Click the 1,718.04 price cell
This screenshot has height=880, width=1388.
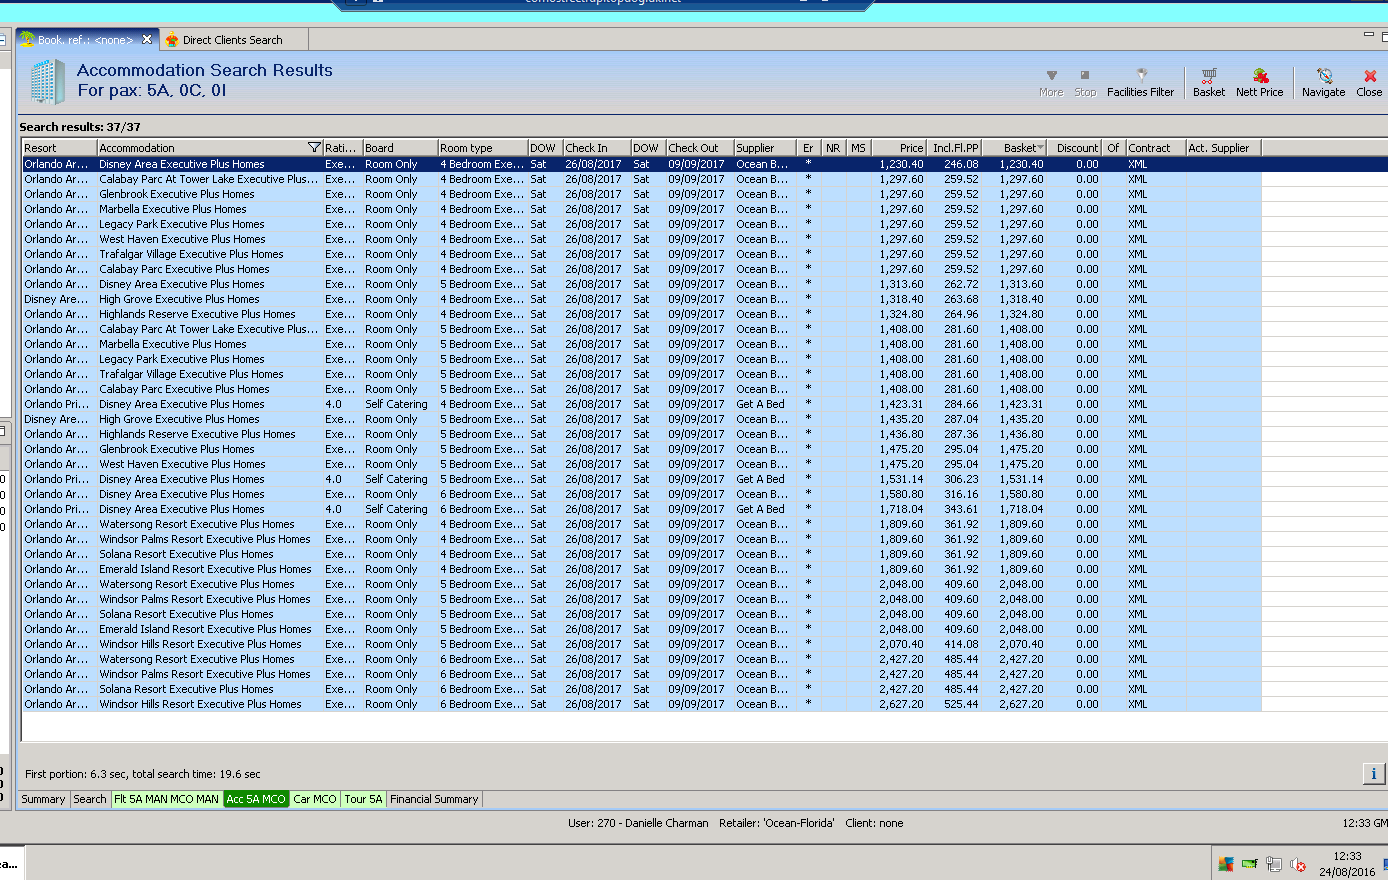point(901,509)
